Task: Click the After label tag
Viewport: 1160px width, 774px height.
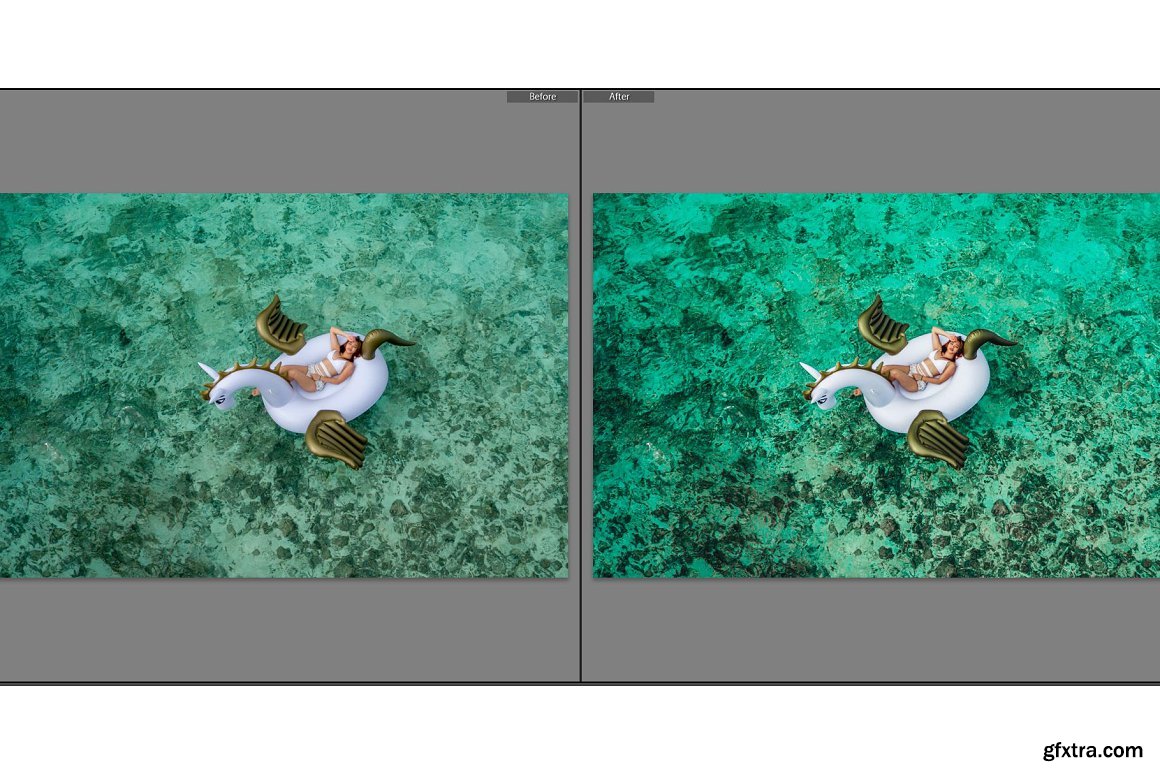Action: click(619, 97)
